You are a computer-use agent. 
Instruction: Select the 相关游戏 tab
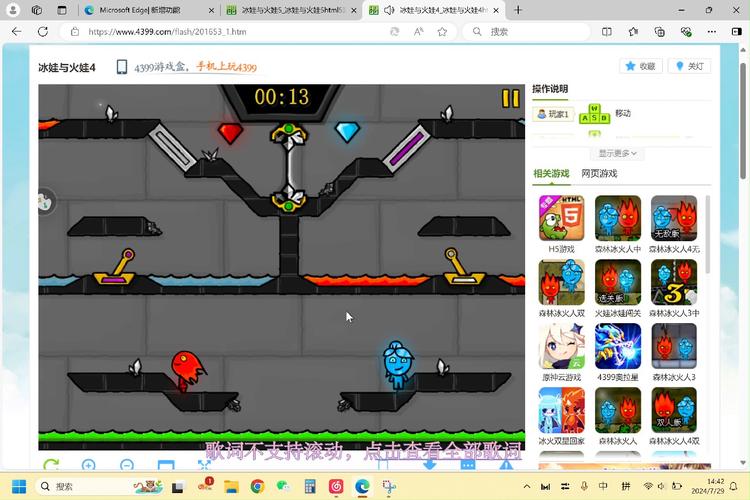click(551, 174)
